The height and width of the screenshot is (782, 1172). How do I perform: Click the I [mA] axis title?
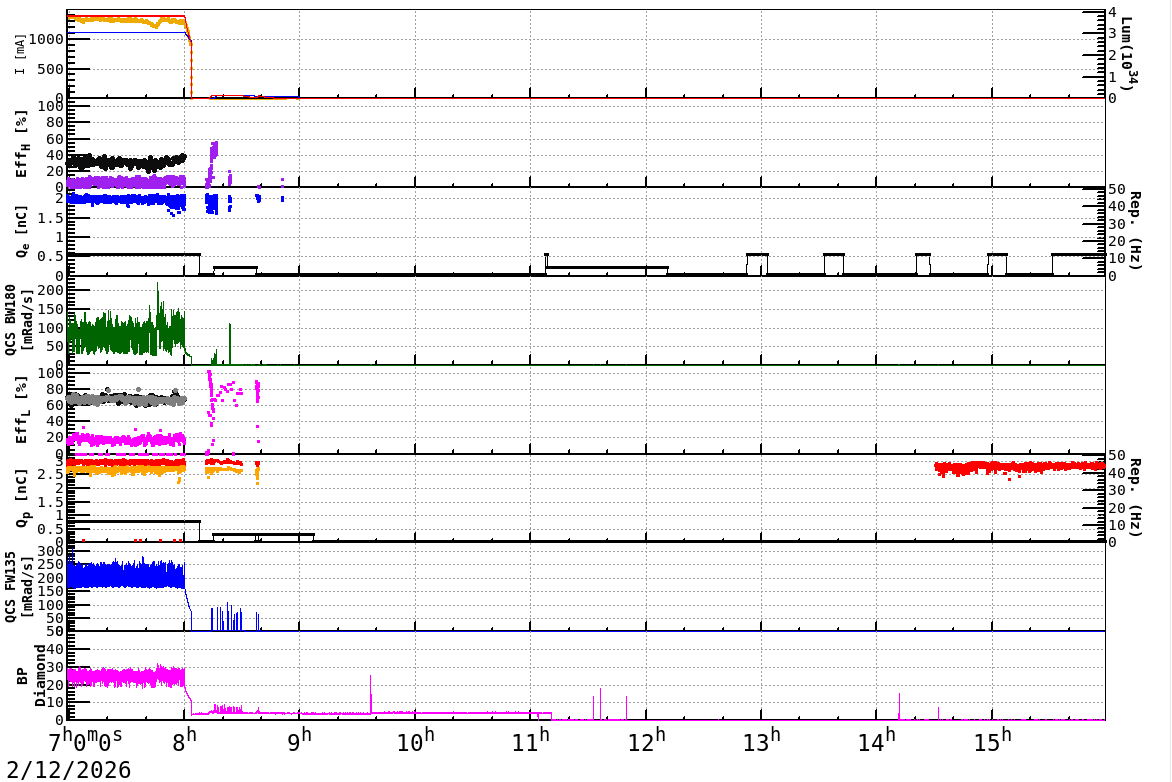click(x=20, y=54)
